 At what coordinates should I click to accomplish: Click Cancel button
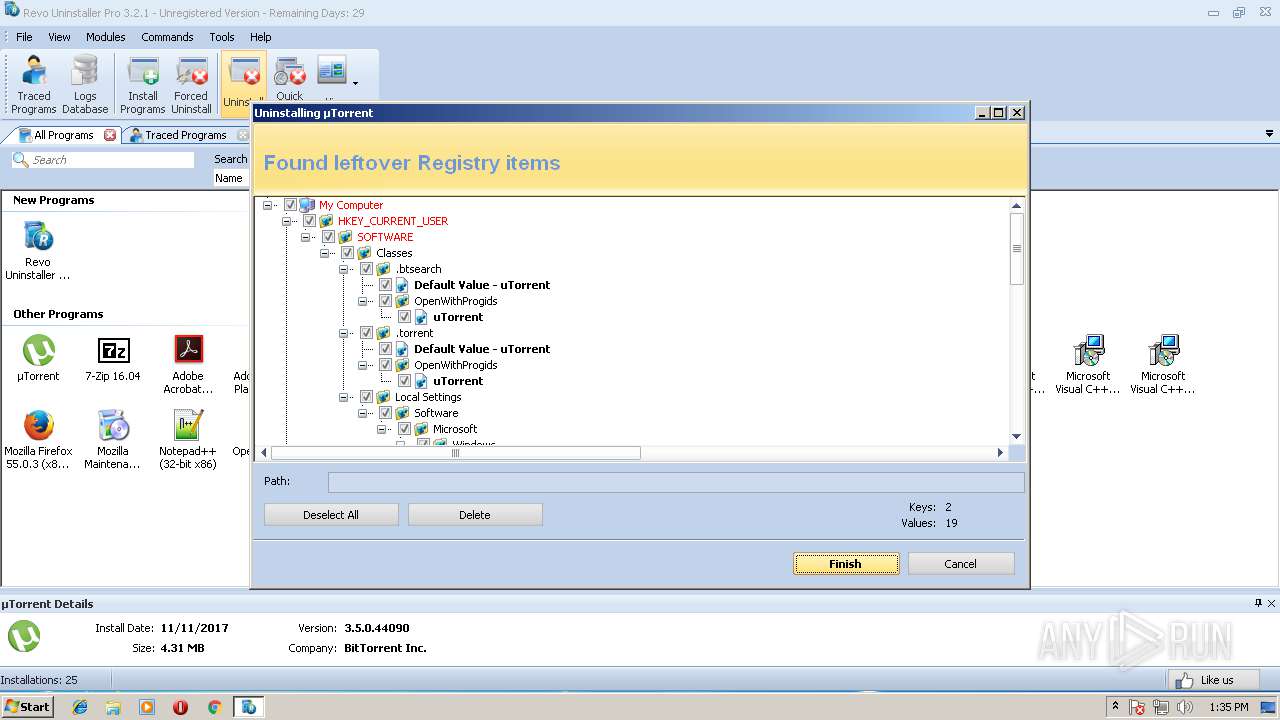[x=961, y=564]
